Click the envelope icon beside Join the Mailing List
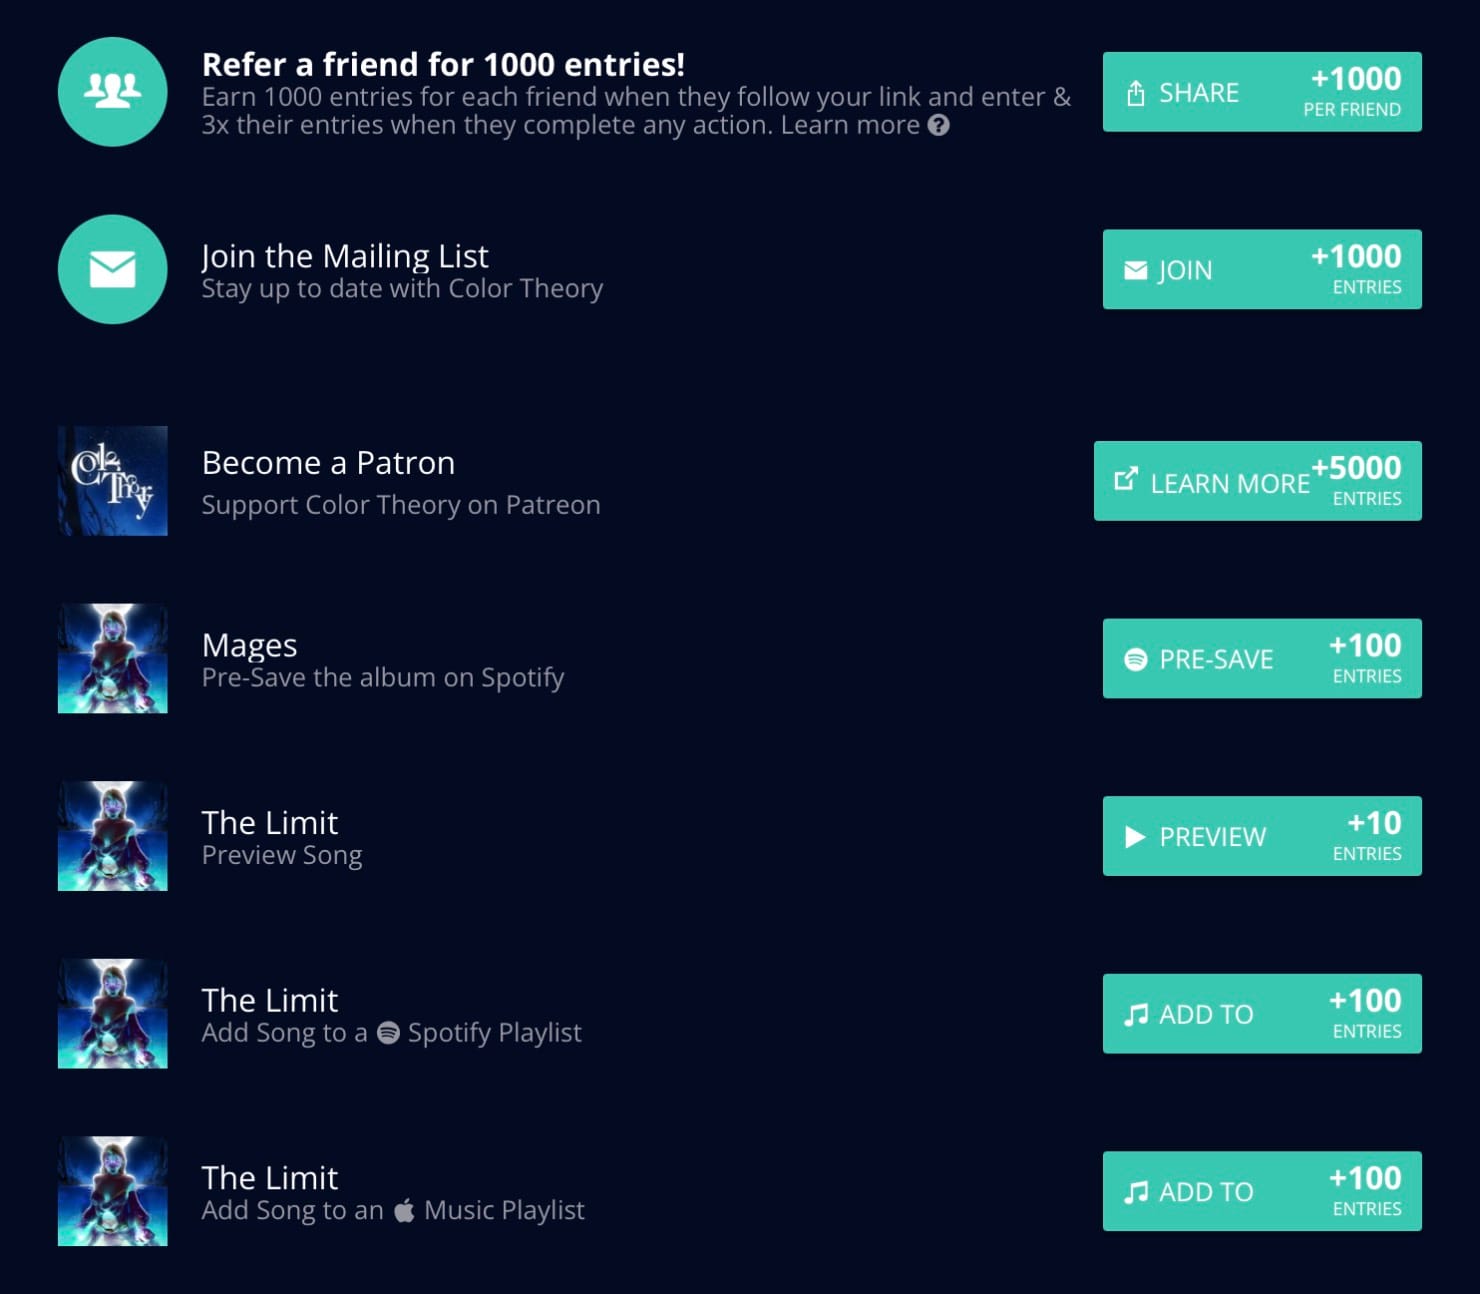 tap(112, 269)
